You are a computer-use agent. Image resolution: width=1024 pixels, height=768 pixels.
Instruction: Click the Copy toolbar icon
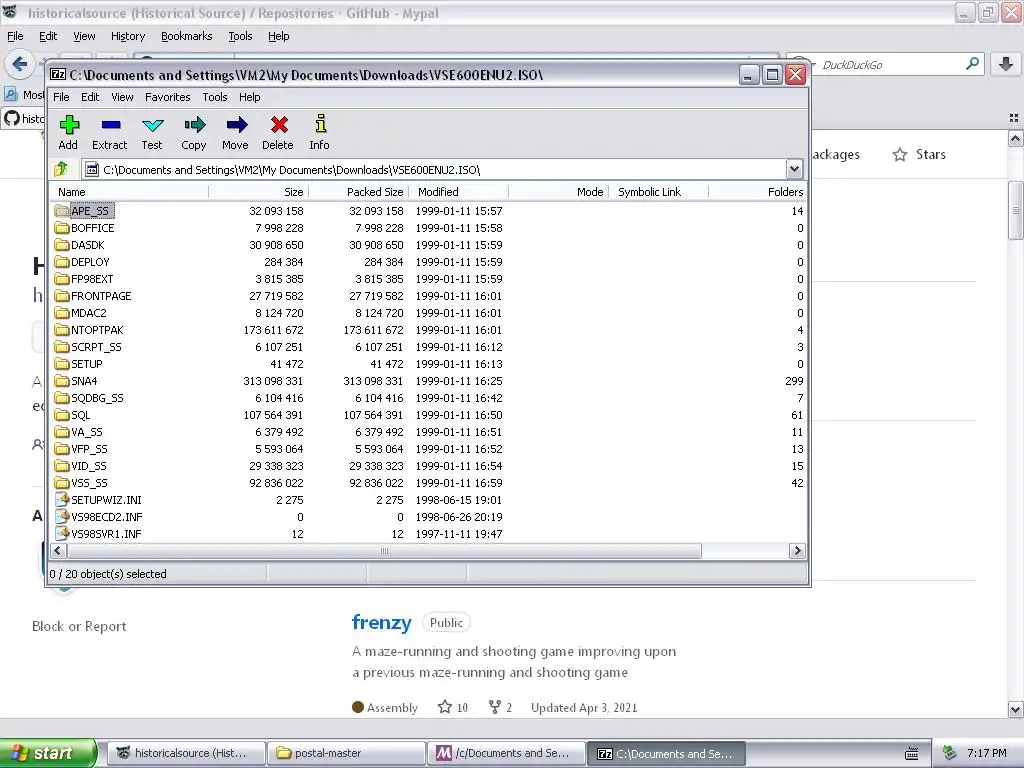pyautogui.click(x=195, y=124)
